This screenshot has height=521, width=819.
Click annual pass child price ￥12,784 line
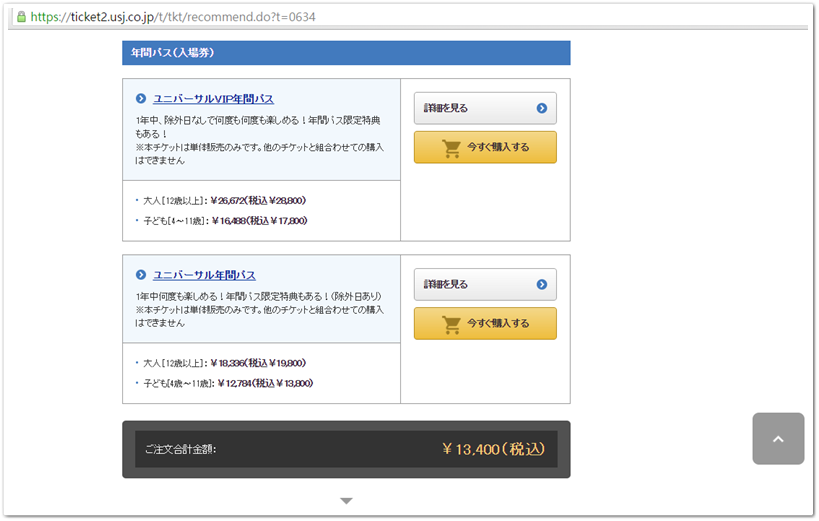[228, 384]
